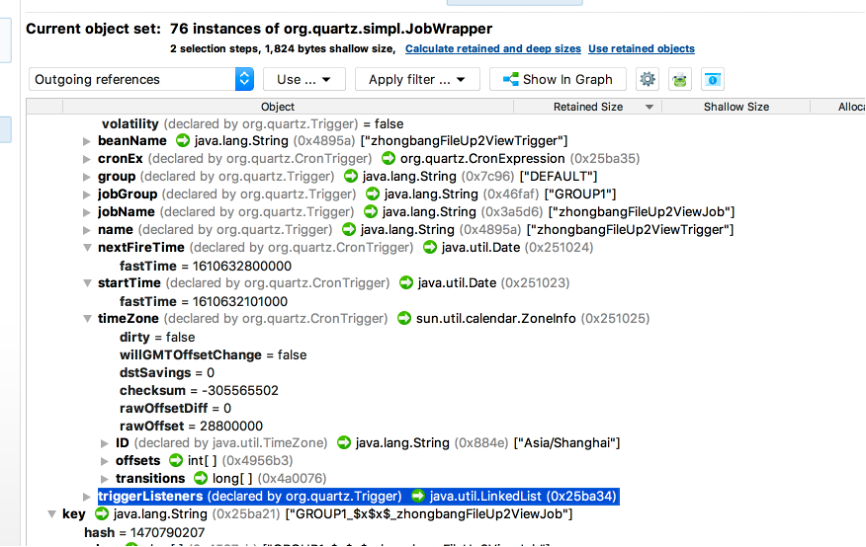Expand the jobGroup tree node
Viewport: 866px width, 547px height.
point(87,194)
